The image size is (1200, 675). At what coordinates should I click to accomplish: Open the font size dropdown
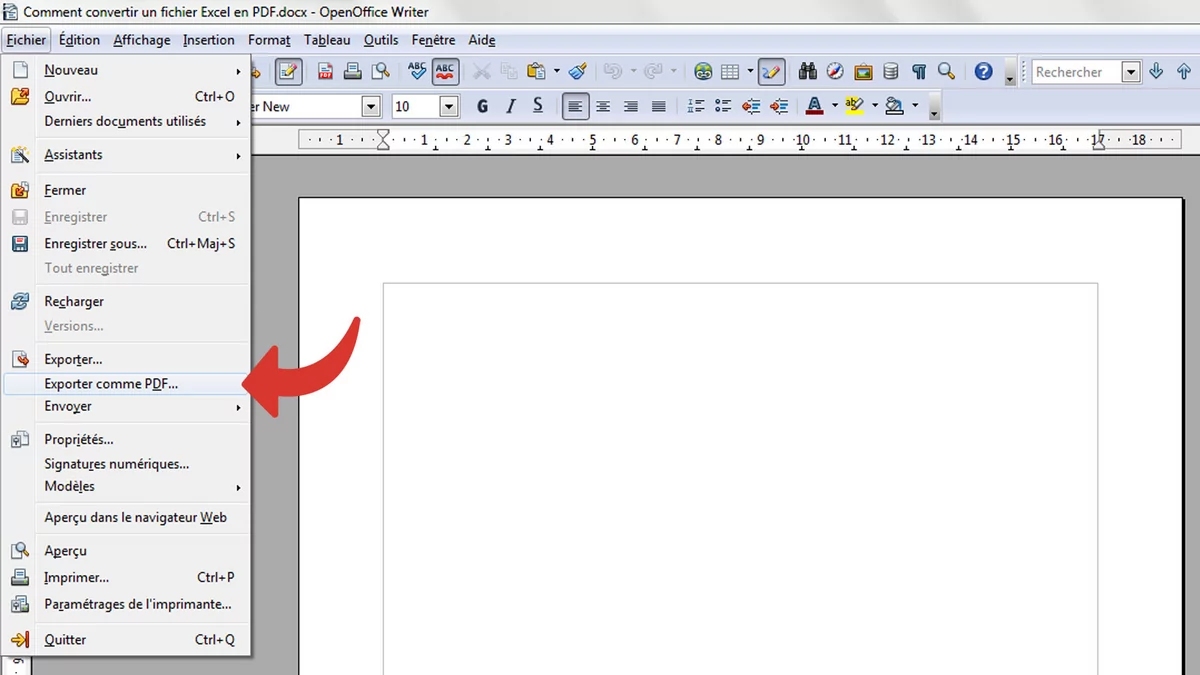pyautogui.click(x=448, y=105)
